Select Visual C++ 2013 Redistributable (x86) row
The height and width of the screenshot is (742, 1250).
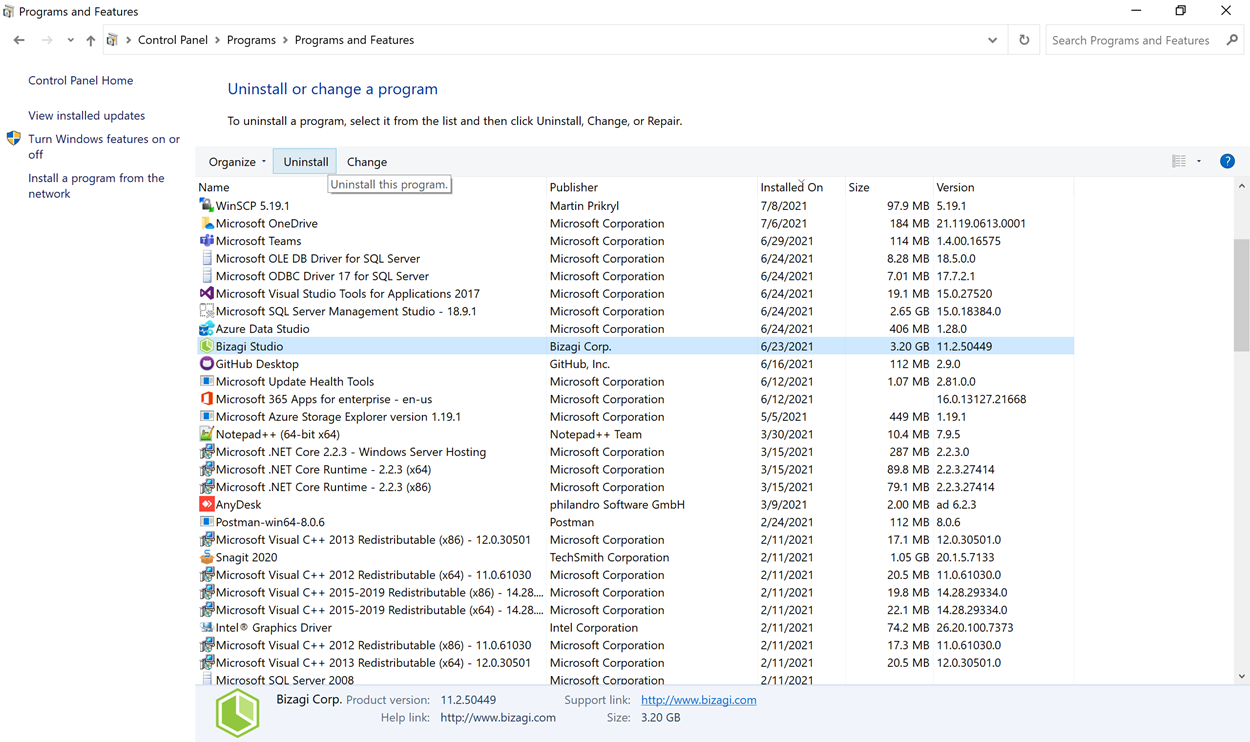tap(635, 540)
